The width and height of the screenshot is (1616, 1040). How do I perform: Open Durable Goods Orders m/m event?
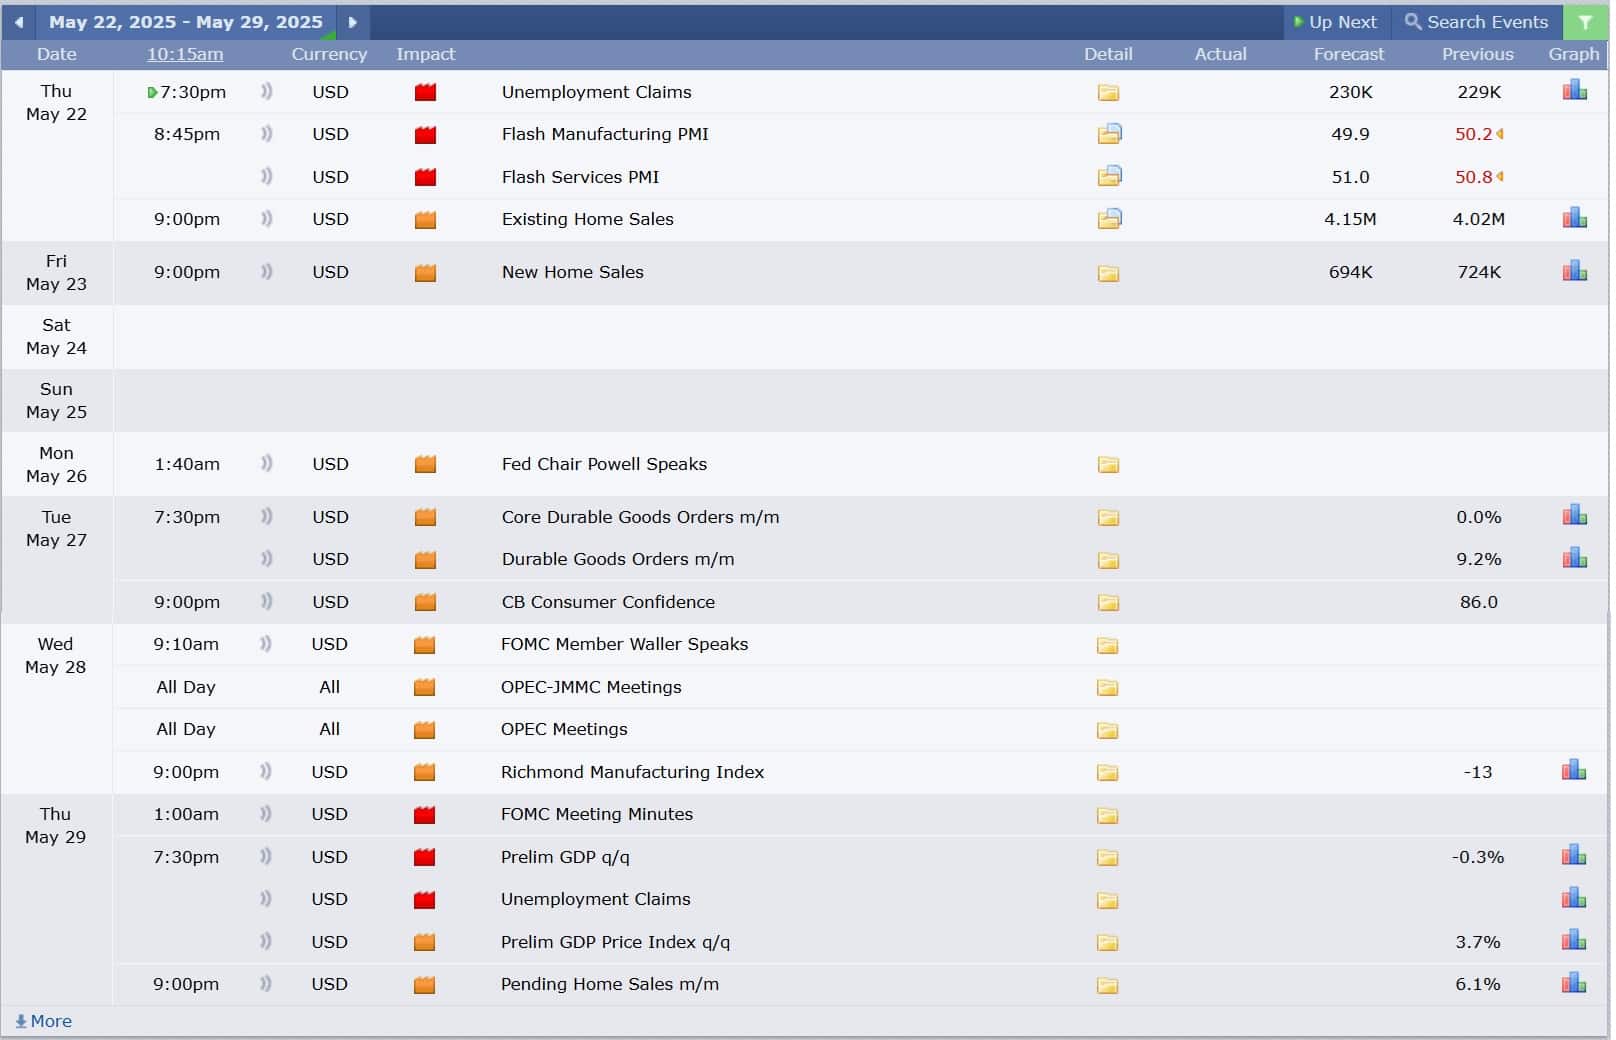[618, 559]
